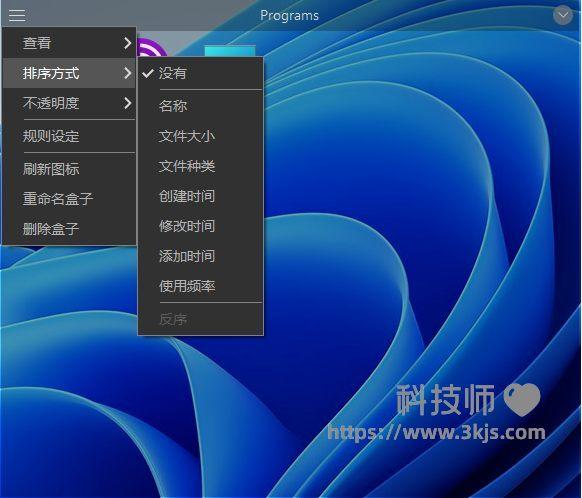Expand the 查看 submenu arrow
The image size is (582, 498).
pos(127,43)
